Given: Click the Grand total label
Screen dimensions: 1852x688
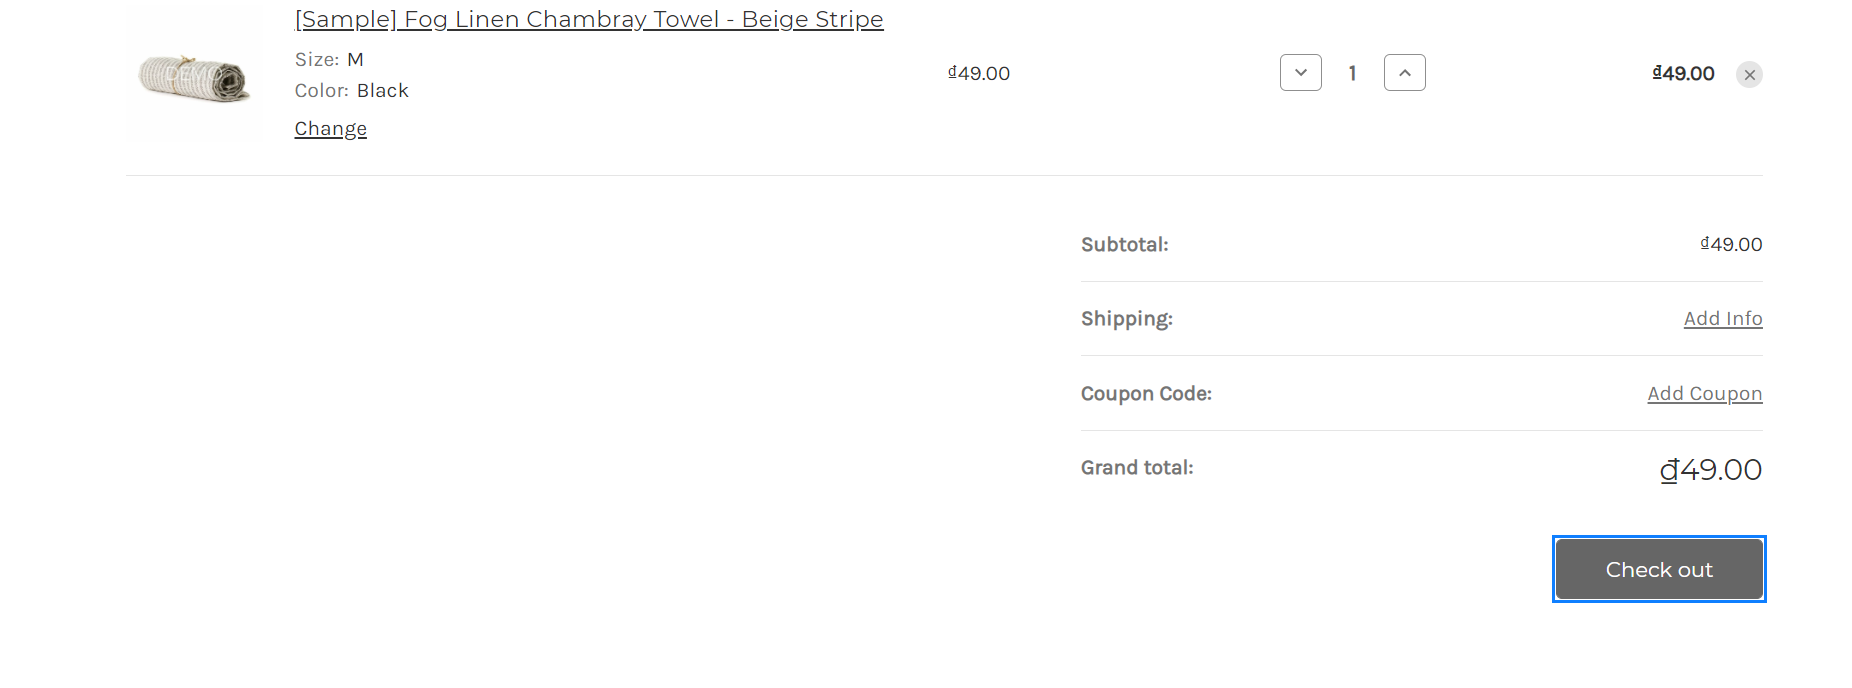Looking at the screenshot, I should [1137, 468].
